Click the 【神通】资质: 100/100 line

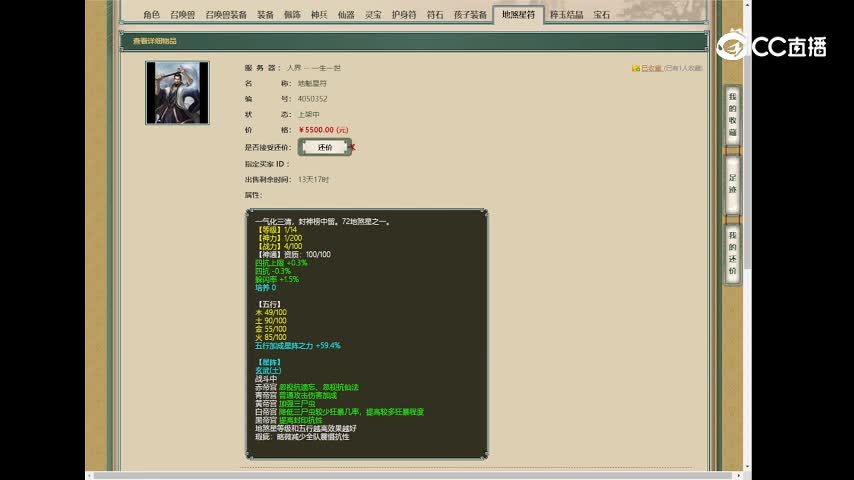pos(292,254)
